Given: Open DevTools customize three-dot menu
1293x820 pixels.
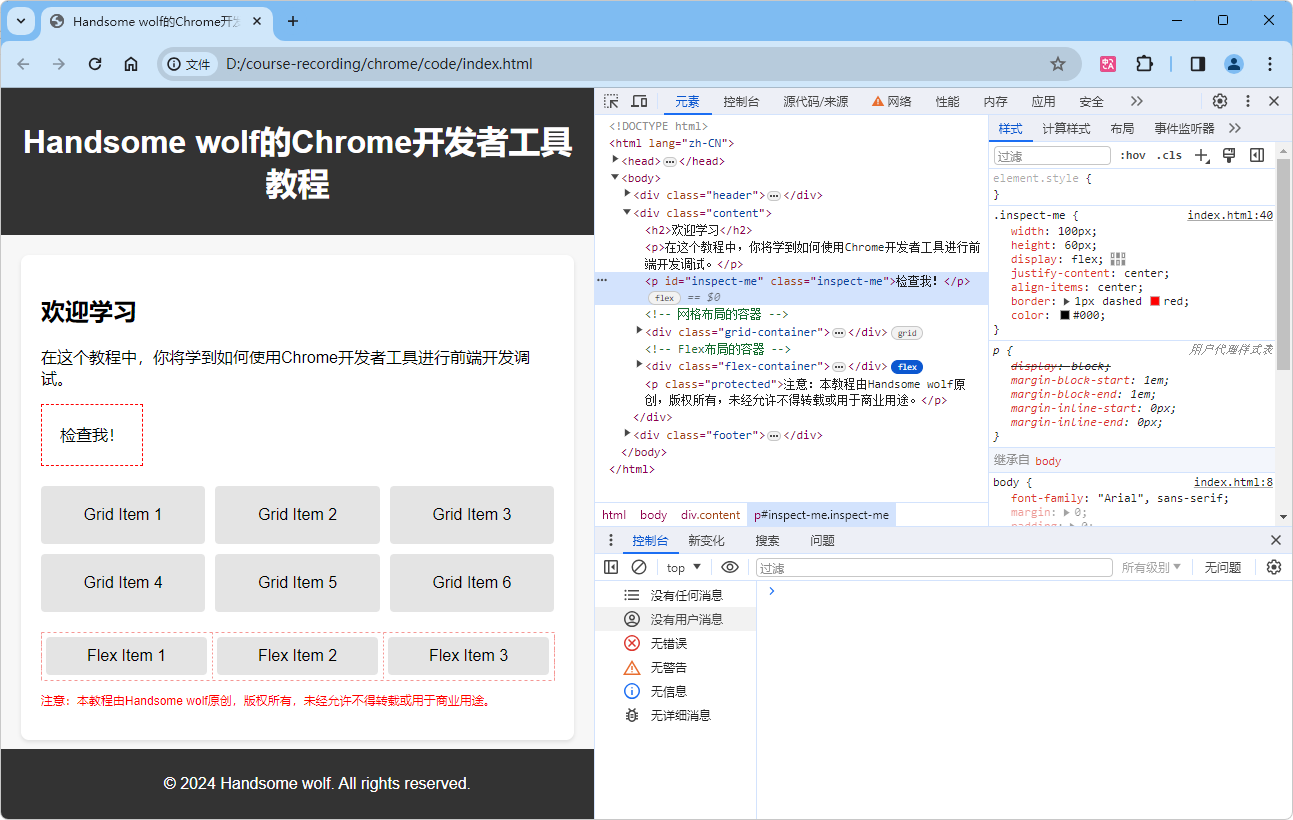Looking at the screenshot, I should [x=1248, y=101].
